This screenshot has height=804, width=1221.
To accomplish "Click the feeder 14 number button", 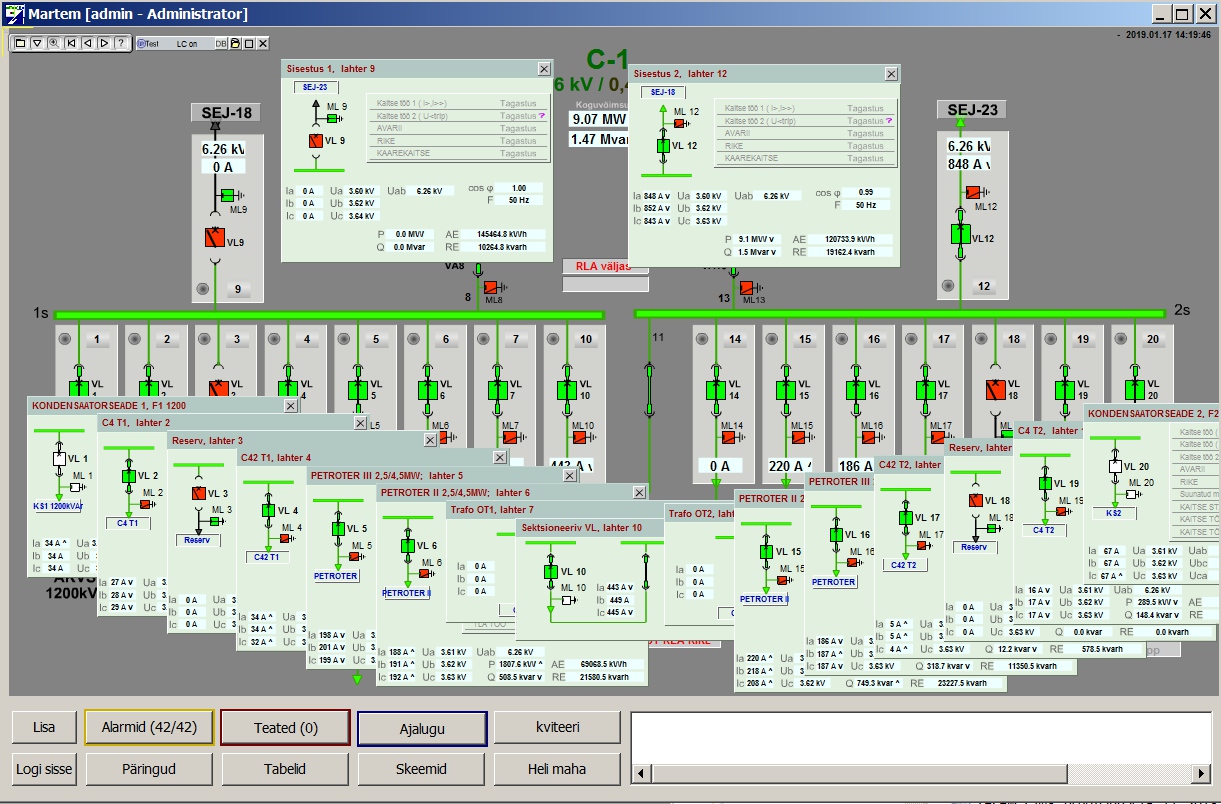I will (735, 339).
